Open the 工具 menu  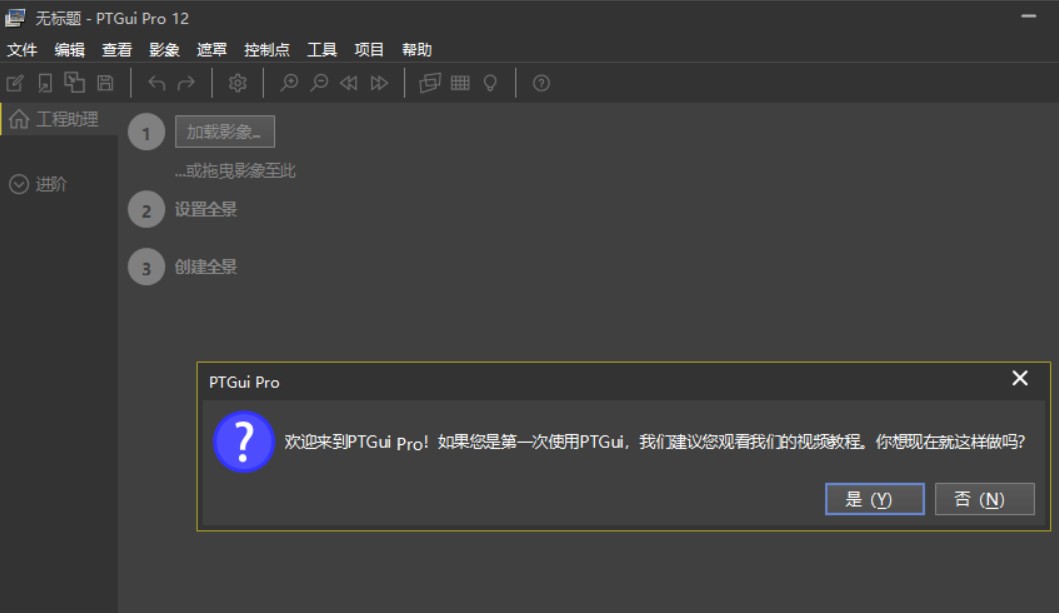click(x=321, y=50)
